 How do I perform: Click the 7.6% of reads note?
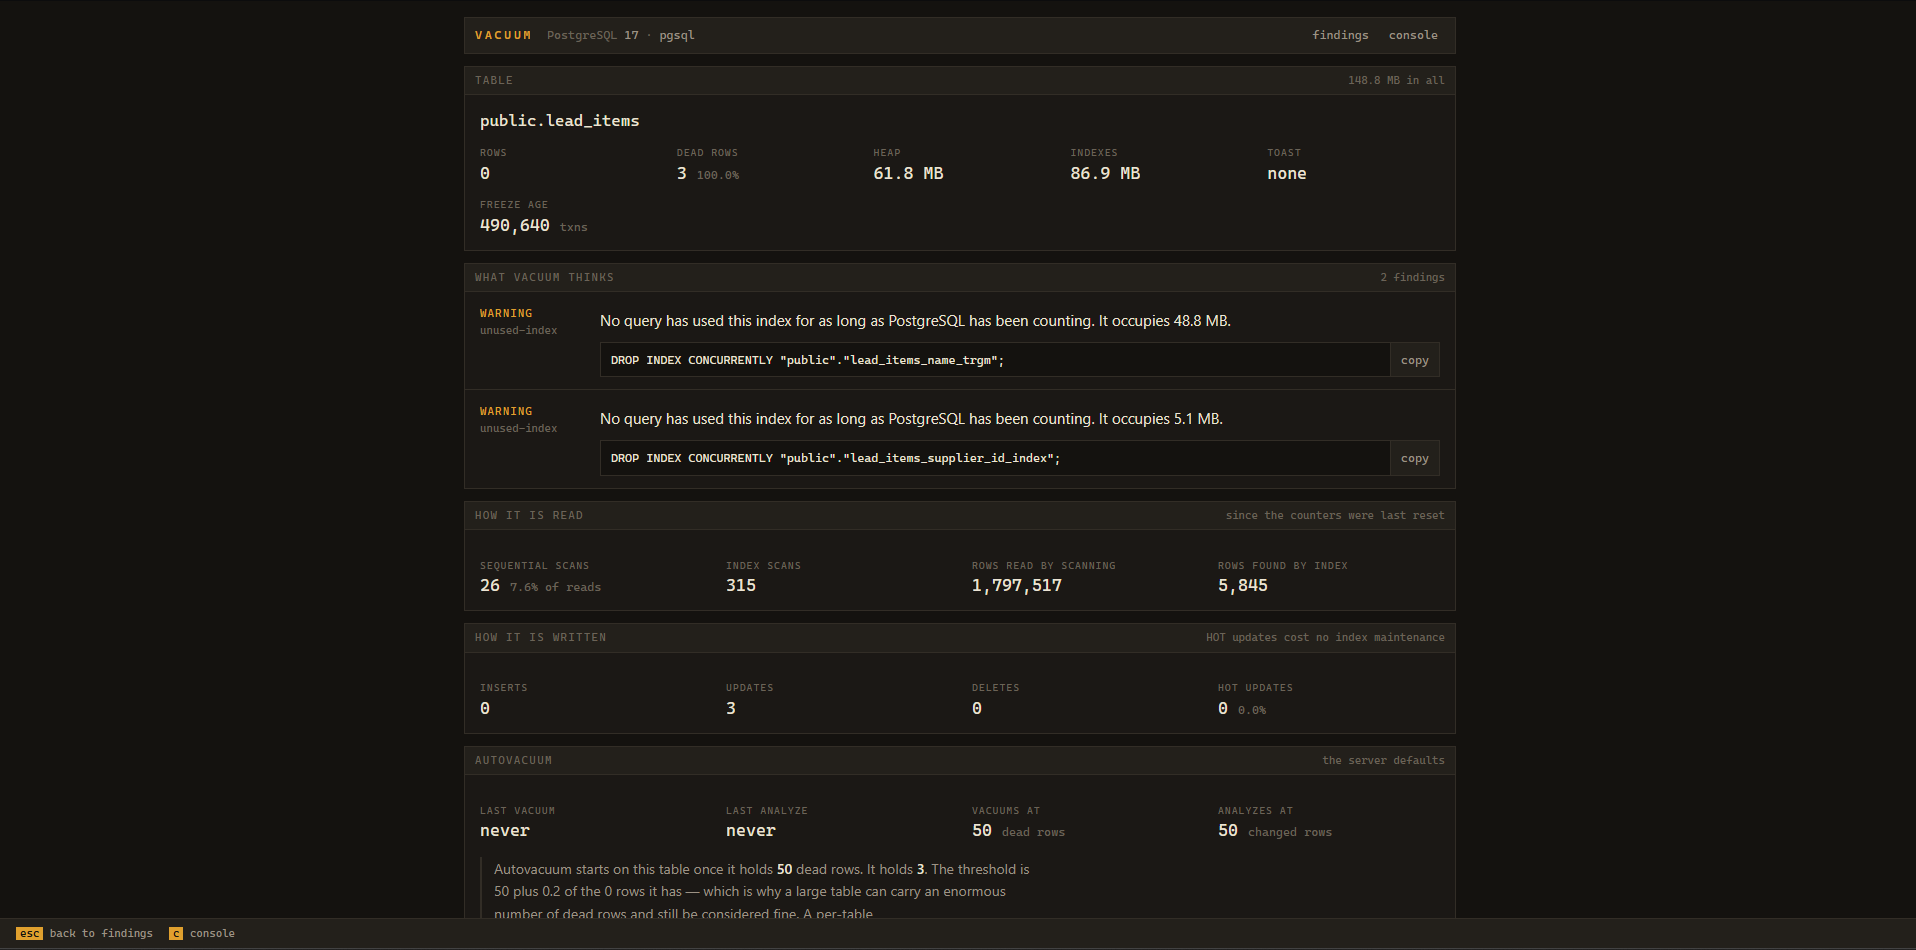[555, 587]
